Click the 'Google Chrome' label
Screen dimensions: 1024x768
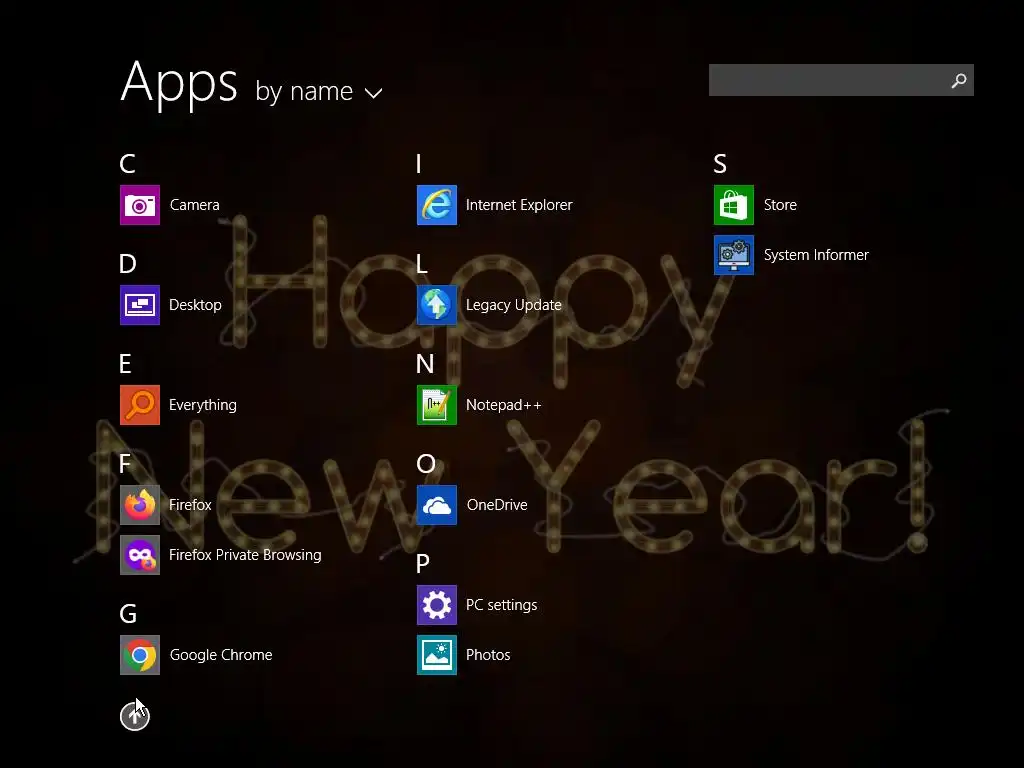point(221,655)
